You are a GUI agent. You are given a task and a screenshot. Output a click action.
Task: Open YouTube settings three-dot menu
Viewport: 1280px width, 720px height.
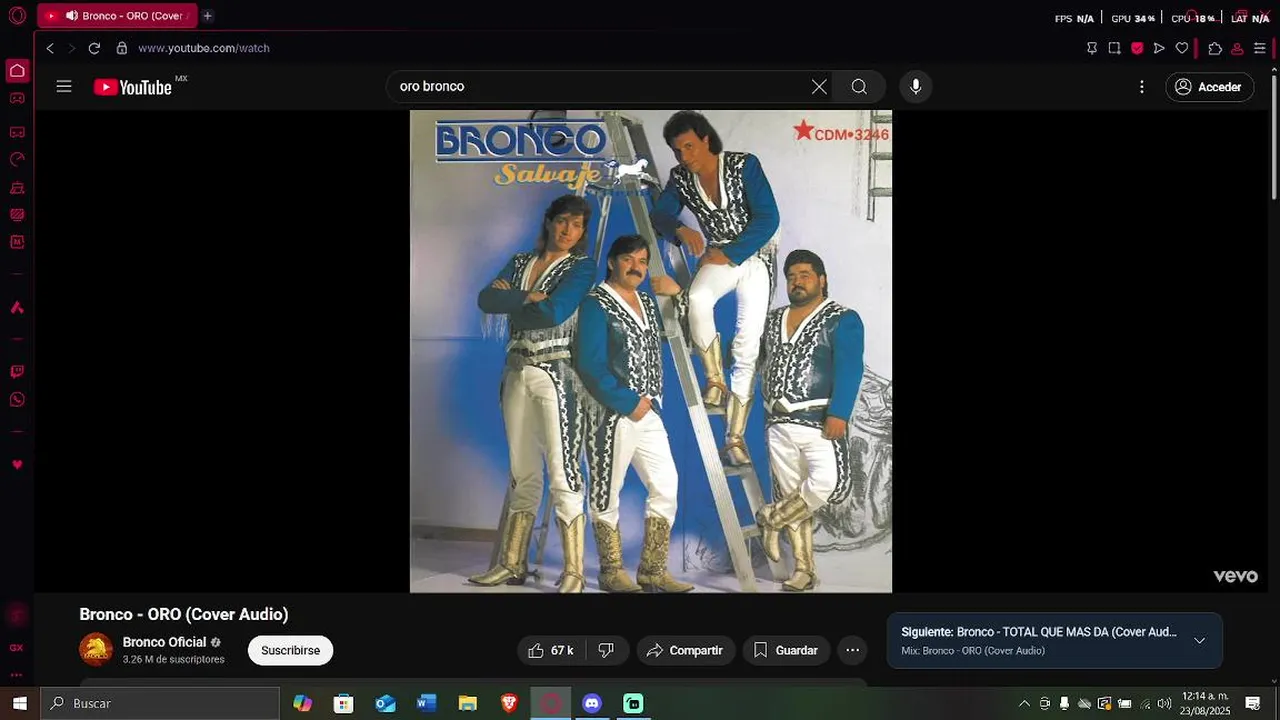(1142, 87)
